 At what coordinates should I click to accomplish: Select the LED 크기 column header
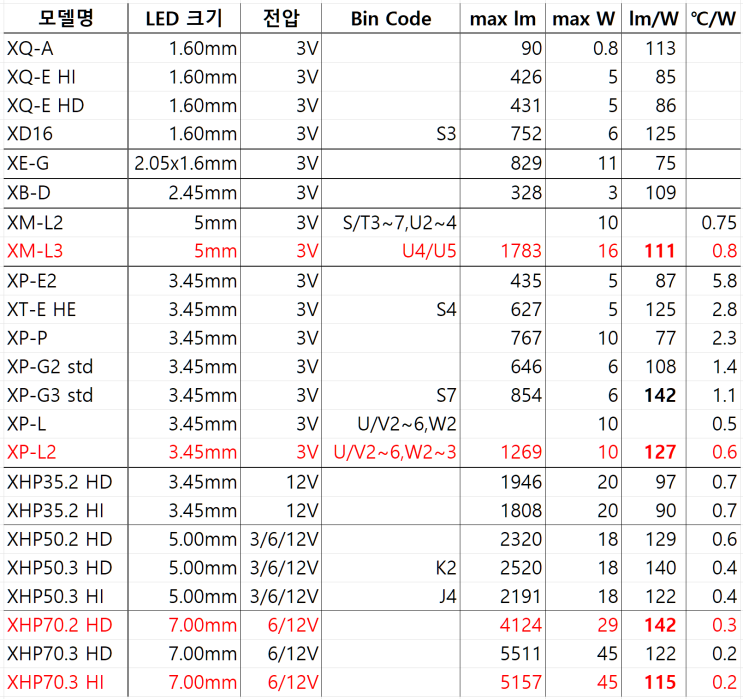point(184,18)
